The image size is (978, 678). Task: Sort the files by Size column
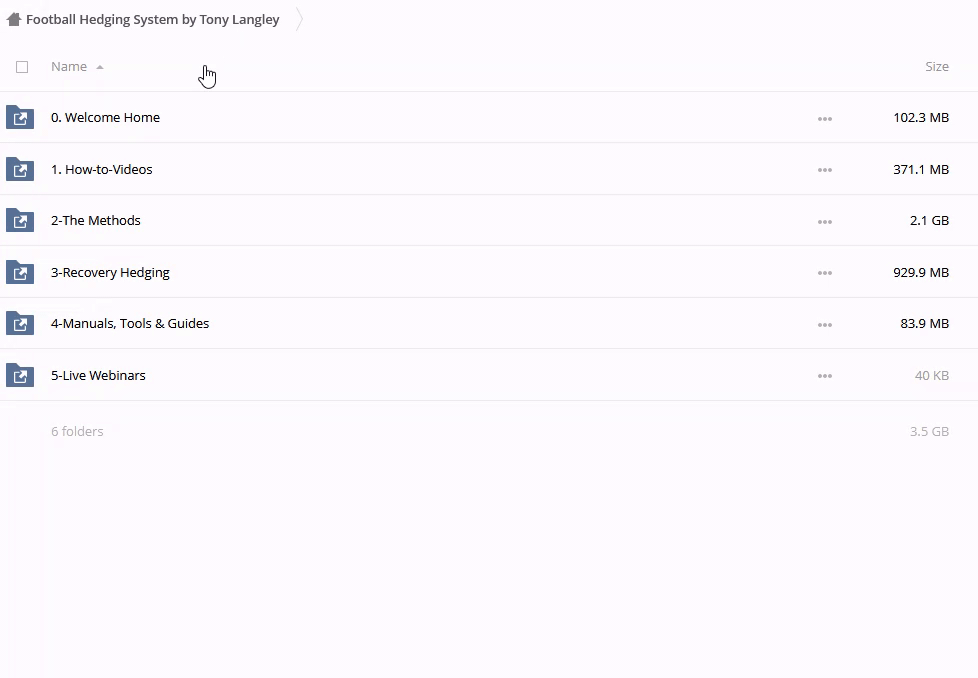(936, 67)
